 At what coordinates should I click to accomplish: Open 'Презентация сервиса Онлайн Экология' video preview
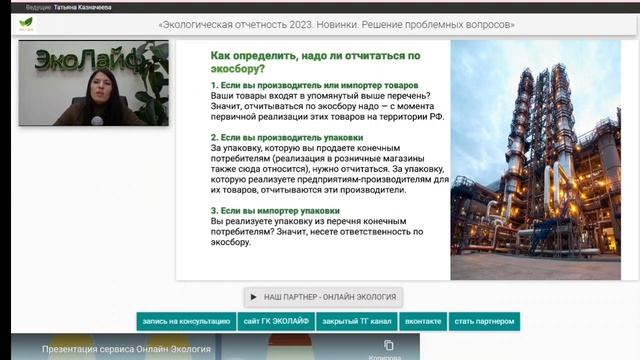(x=215, y=347)
